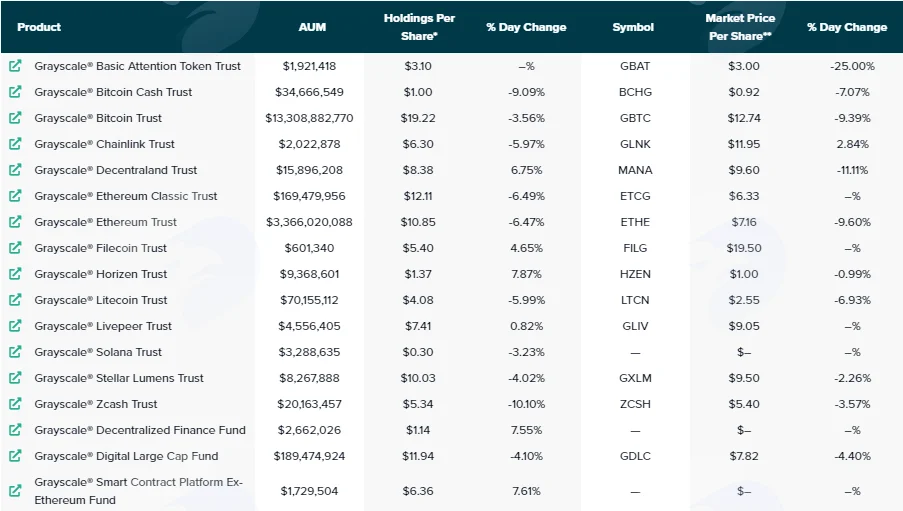
Task: Open external link icon for Zcash Trust
Action: click(15, 404)
